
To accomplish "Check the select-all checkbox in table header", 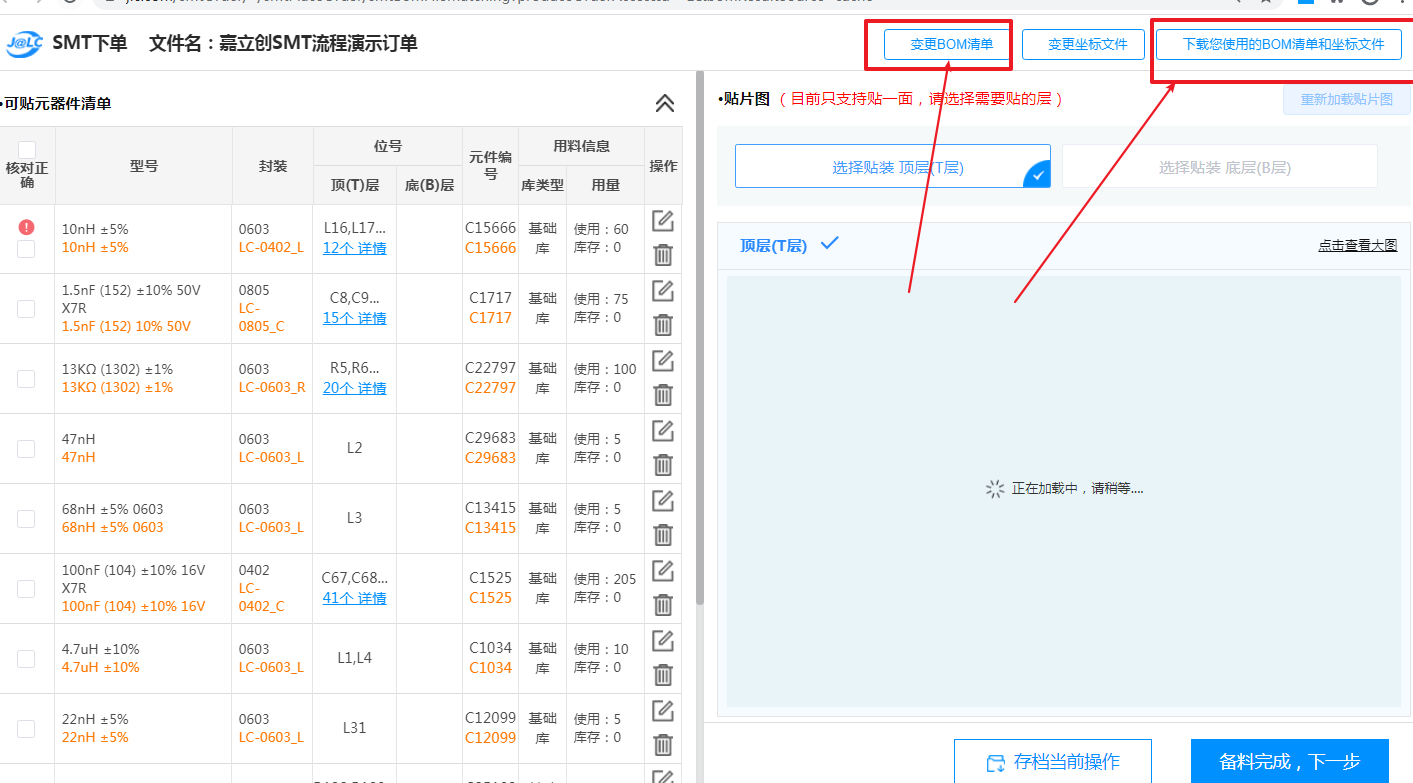I will coord(27,150).
